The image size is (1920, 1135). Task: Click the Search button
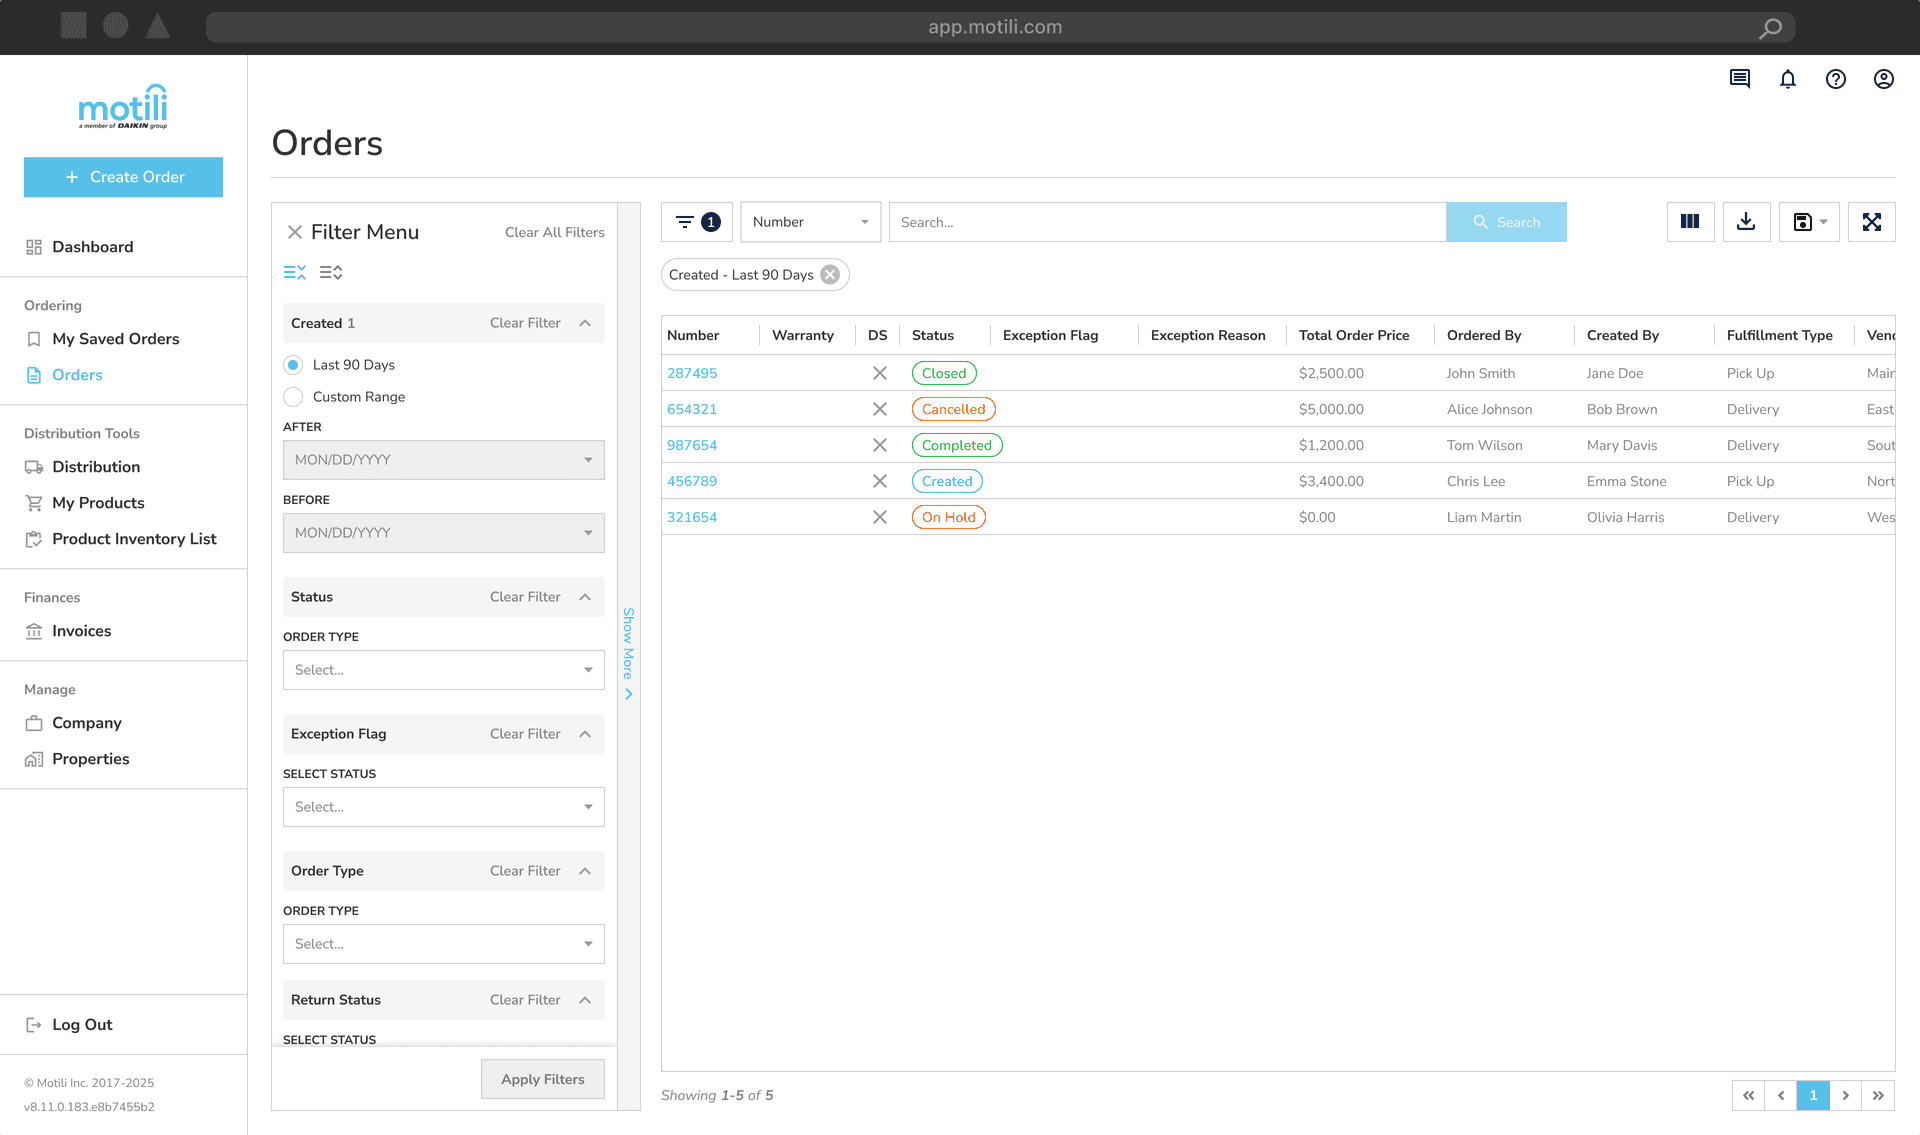(1506, 222)
